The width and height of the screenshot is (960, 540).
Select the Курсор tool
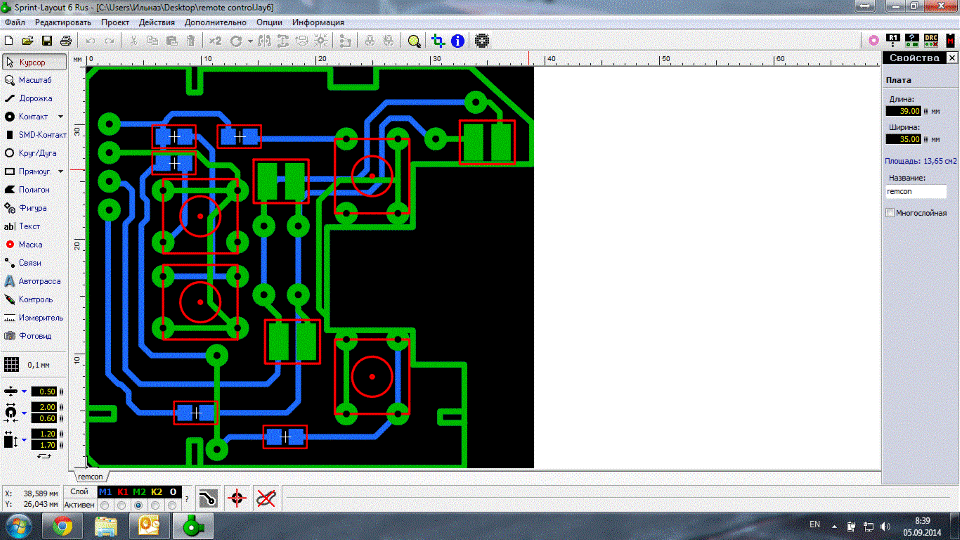coord(34,62)
